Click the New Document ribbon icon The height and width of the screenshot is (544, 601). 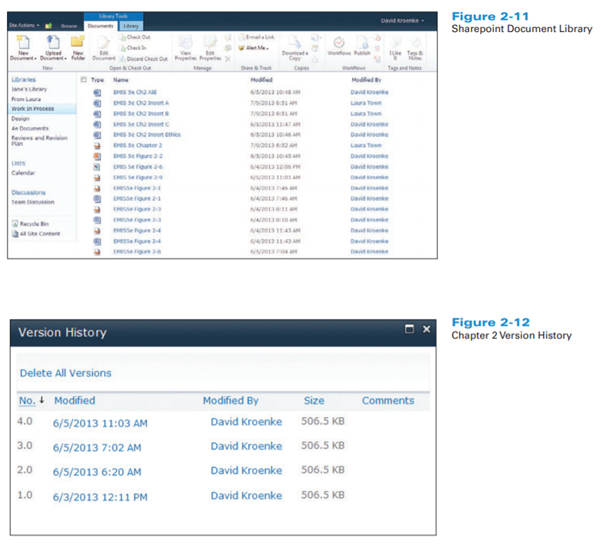pyautogui.click(x=22, y=44)
